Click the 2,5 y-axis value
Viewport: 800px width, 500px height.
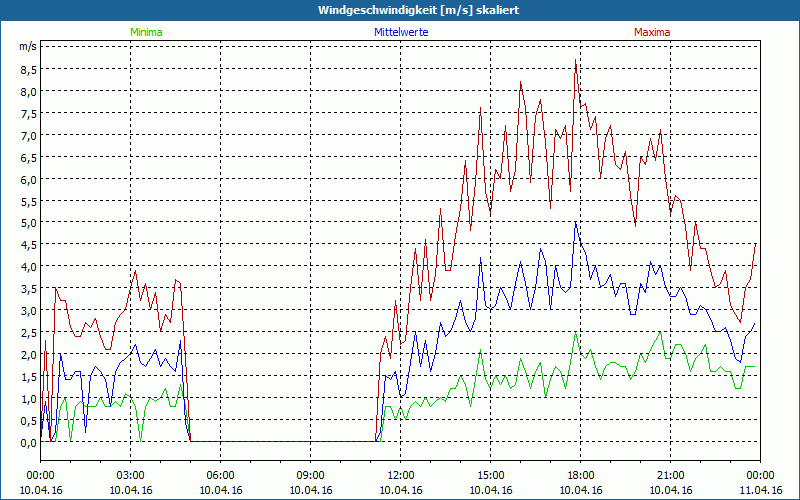pos(28,333)
